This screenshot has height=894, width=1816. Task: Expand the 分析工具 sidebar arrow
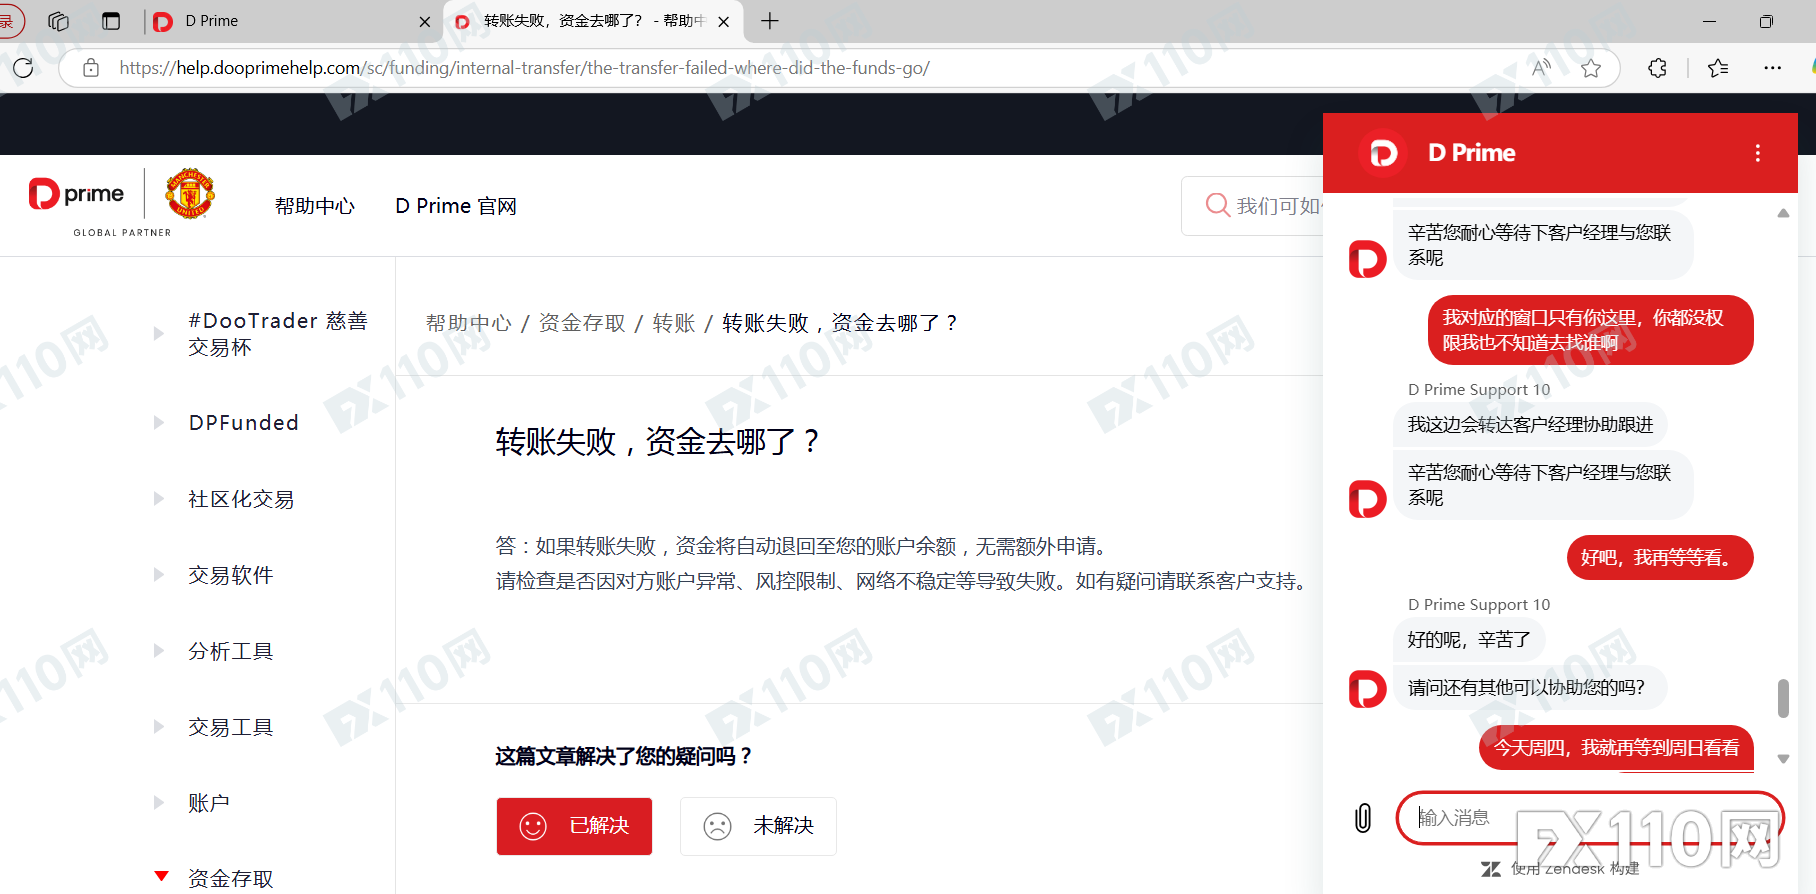[158, 651]
